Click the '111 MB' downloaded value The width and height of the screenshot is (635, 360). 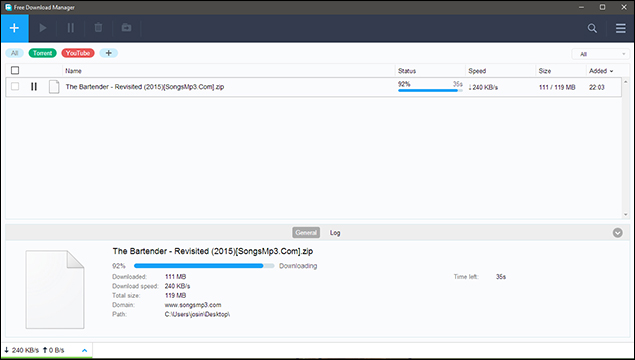click(175, 277)
